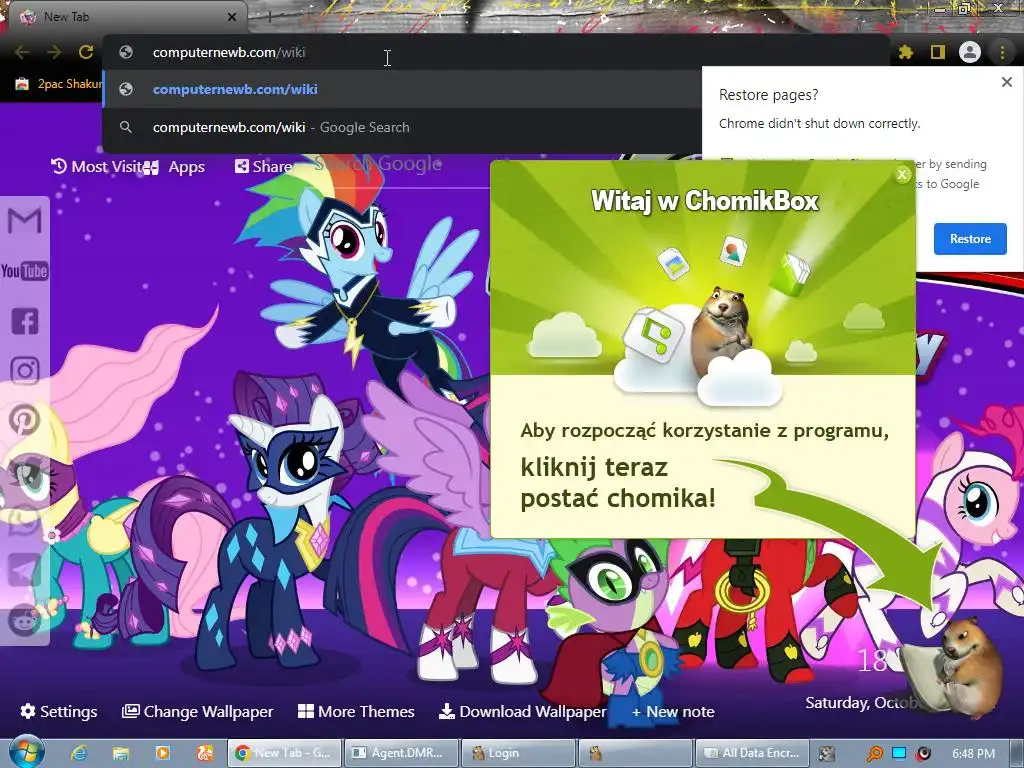Dismiss the Restore pages dialog
This screenshot has height=768, width=1024.
pos(1006,82)
